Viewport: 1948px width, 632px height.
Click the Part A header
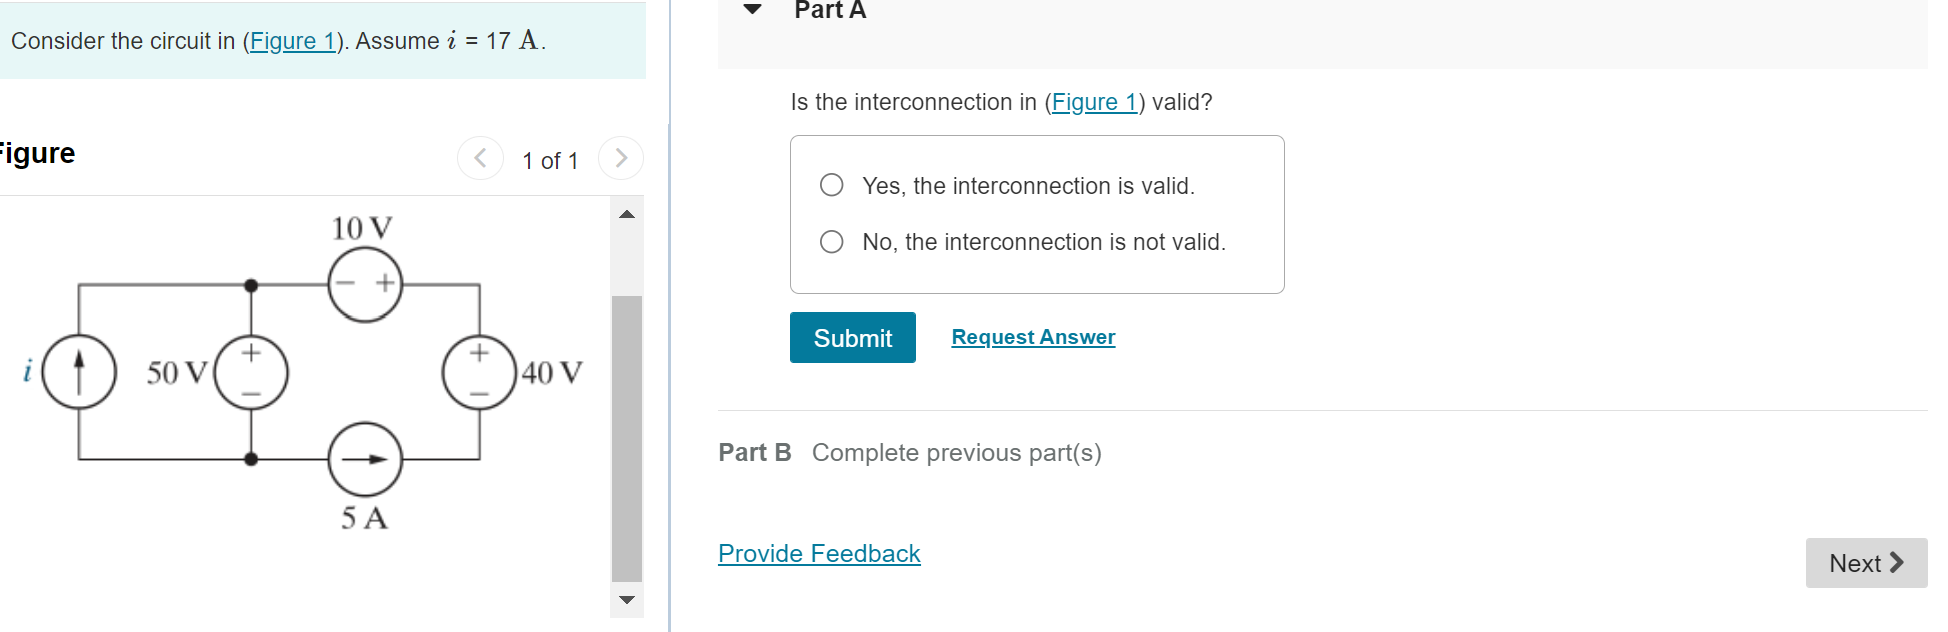[x=831, y=11]
